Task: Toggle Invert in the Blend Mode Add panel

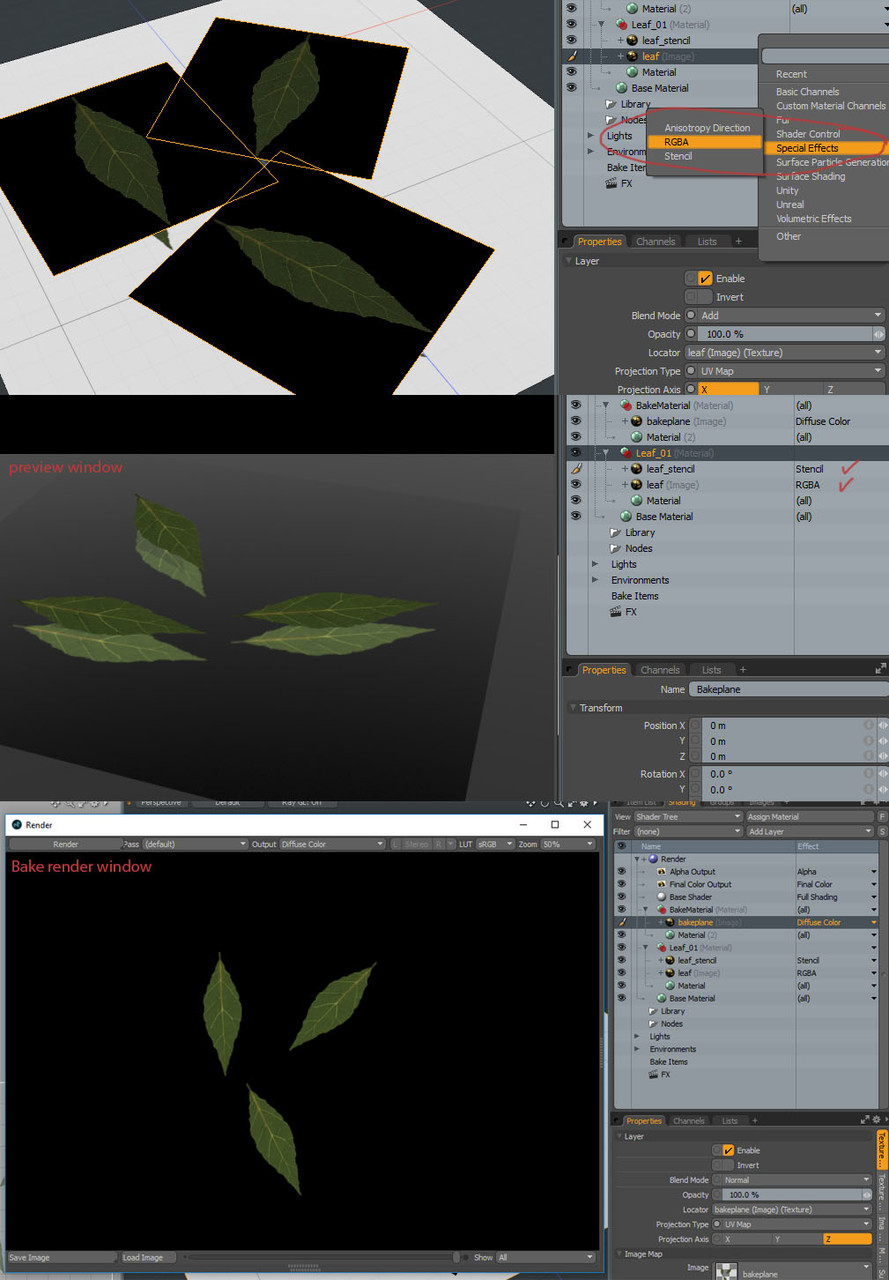Action: tap(705, 297)
